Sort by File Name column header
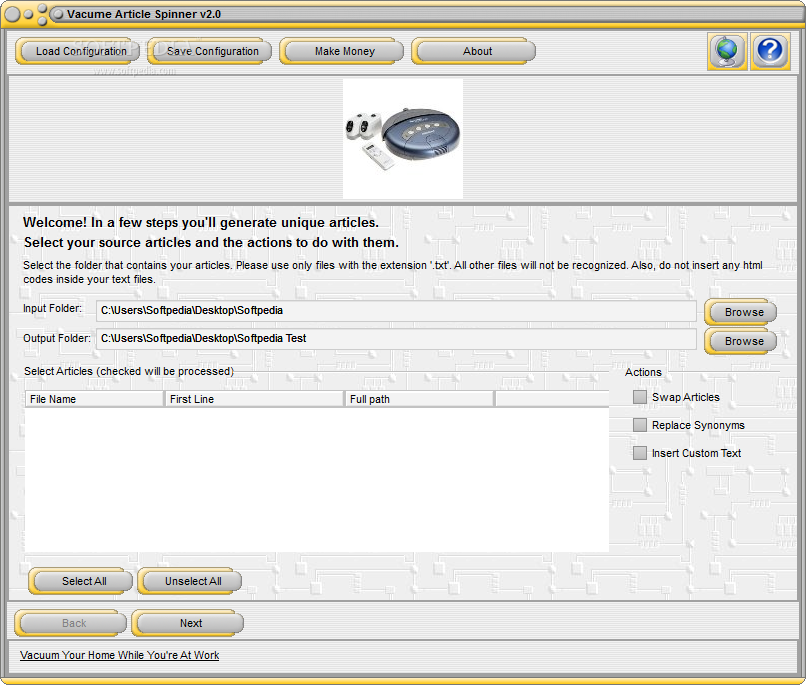Viewport: 806px width, 685px height. point(94,399)
